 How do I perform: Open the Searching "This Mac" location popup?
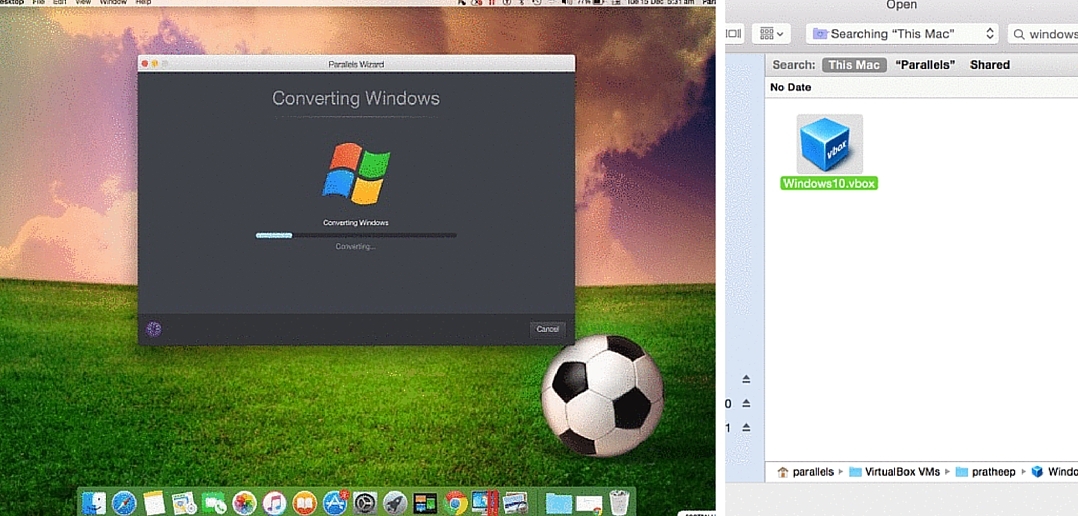[x=902, y=34]
